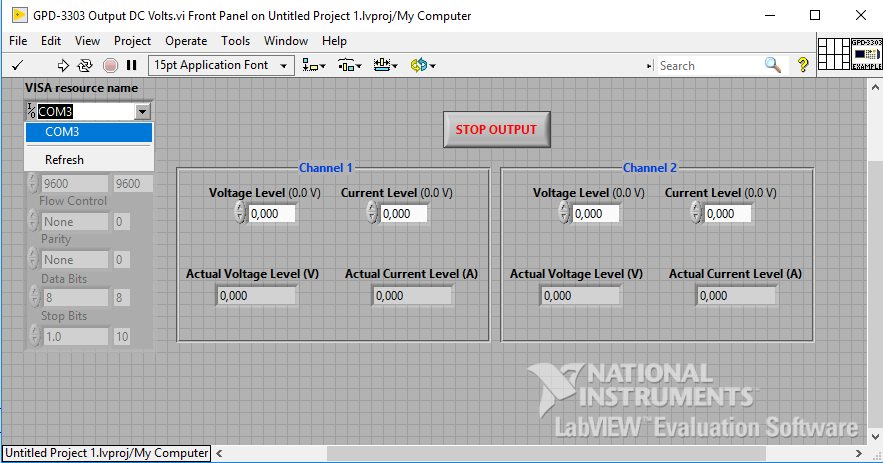This screenshot has width=883, height=463.
Task: Click the horizontal scrollbar thumb
Action: 546,453
